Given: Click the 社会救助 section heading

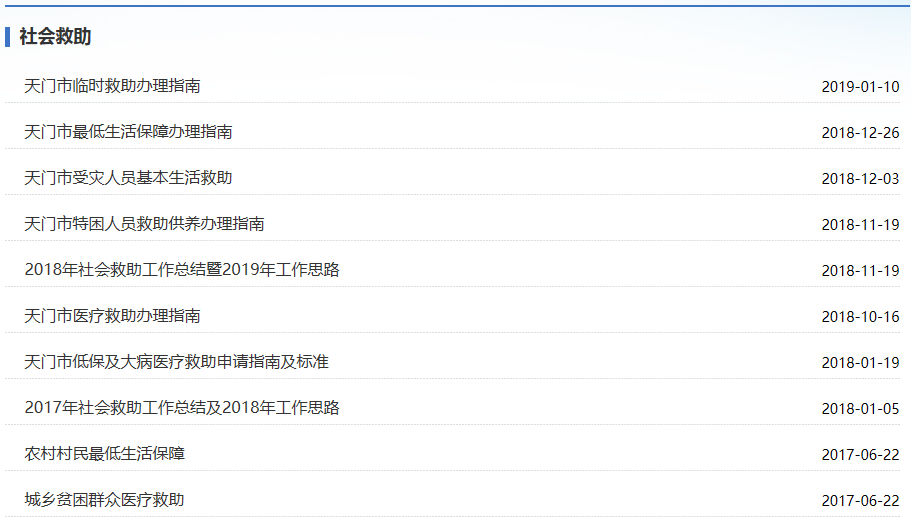Looking at the screenshot, I should pos(55,37).
